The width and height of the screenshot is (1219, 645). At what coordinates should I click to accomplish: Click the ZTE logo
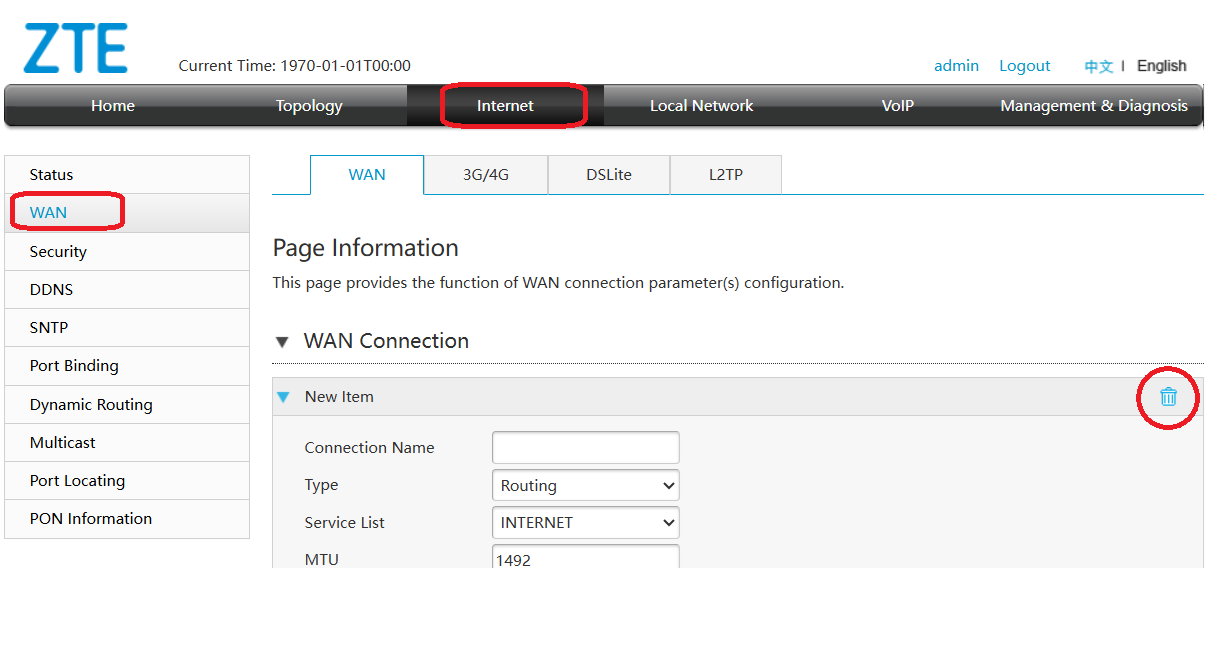point(75,45)
